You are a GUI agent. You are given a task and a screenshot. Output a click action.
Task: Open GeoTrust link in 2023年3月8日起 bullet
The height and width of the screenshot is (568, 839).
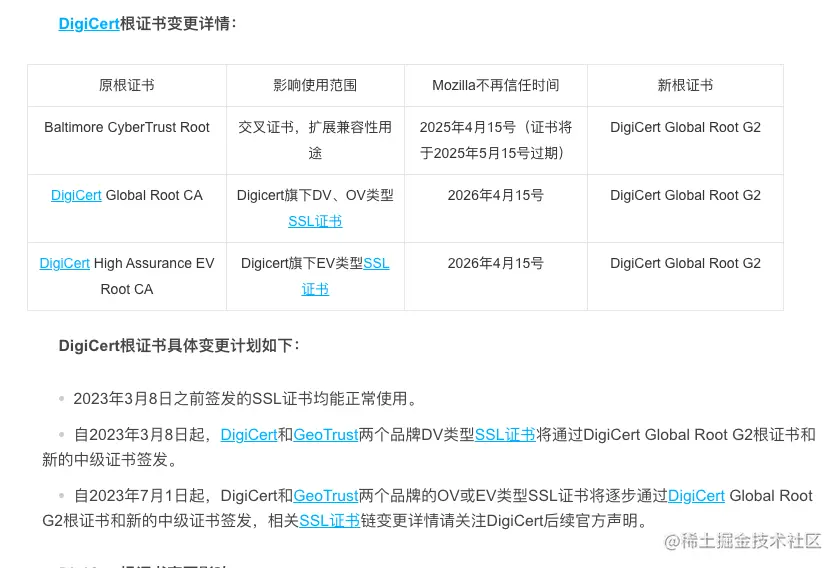pos(325,434)
